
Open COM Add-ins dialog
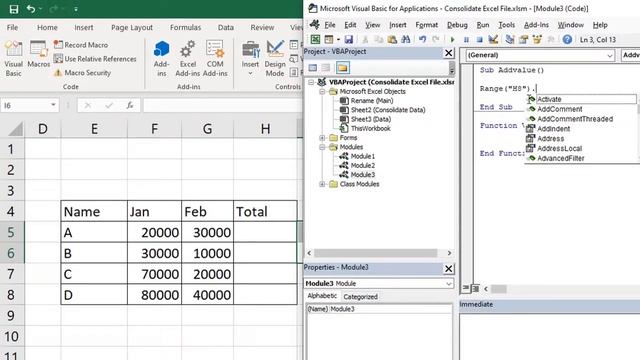point(215,59)
